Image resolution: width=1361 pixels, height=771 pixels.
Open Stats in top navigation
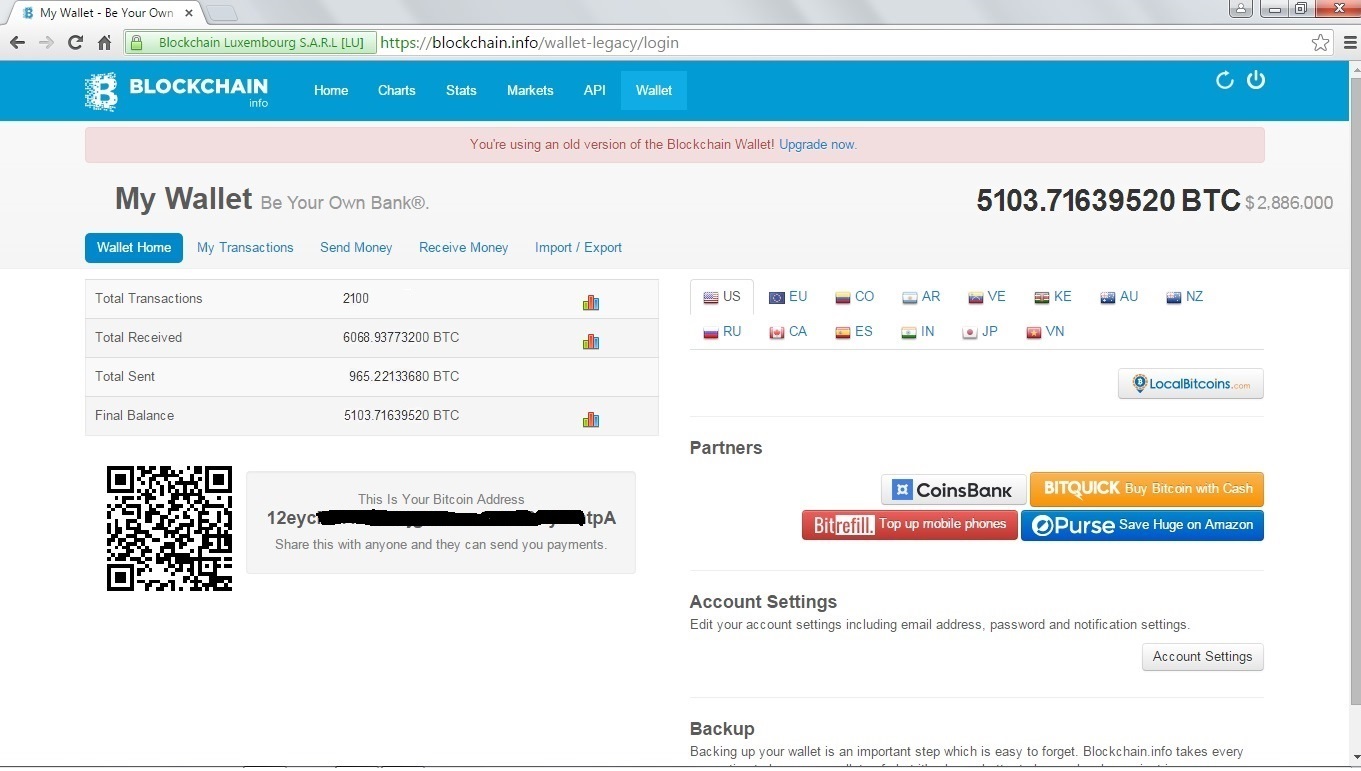click(x=461, y=90)
